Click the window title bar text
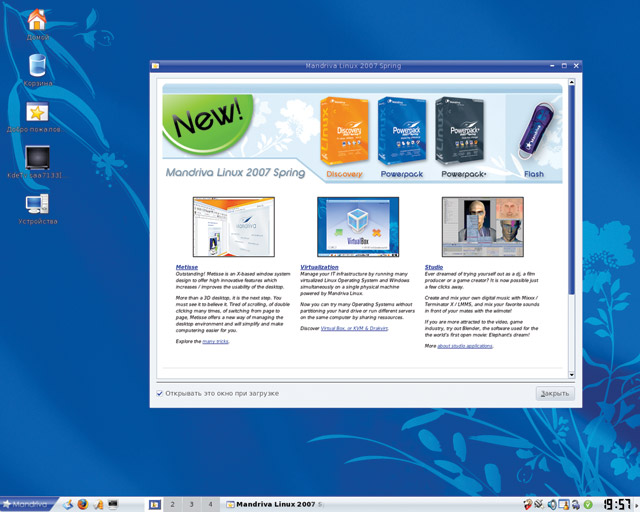This screenshot has width=640, height=512. pos(353,65)
